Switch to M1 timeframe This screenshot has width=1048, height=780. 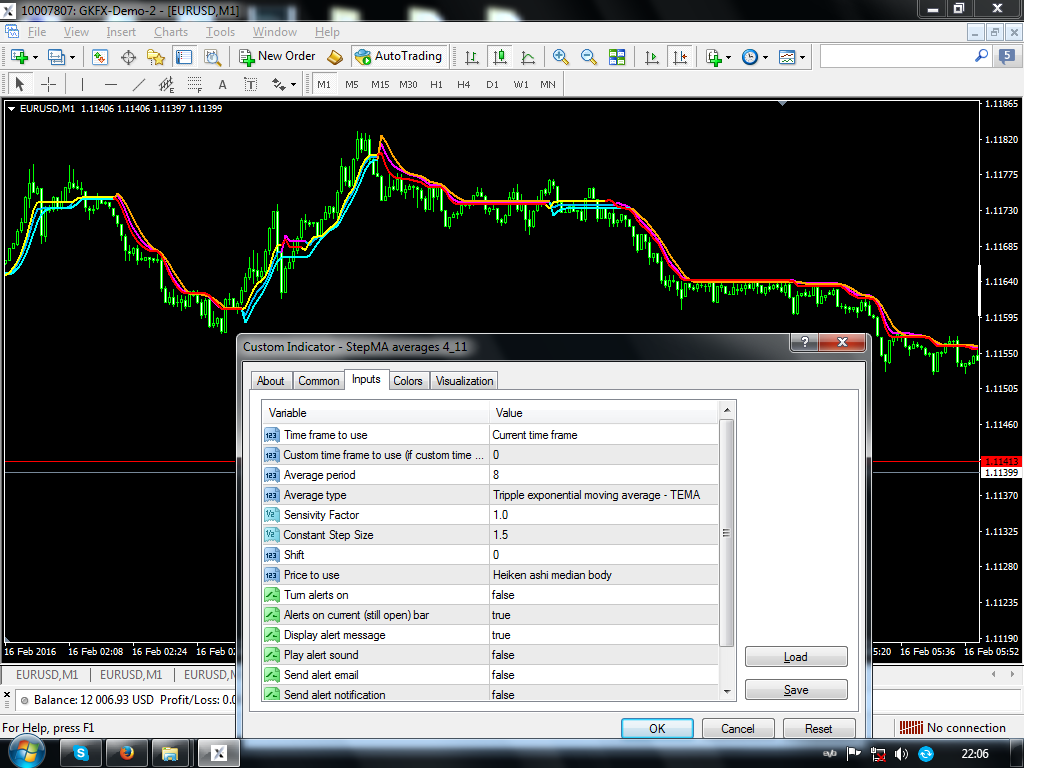(x=324, y=84)
